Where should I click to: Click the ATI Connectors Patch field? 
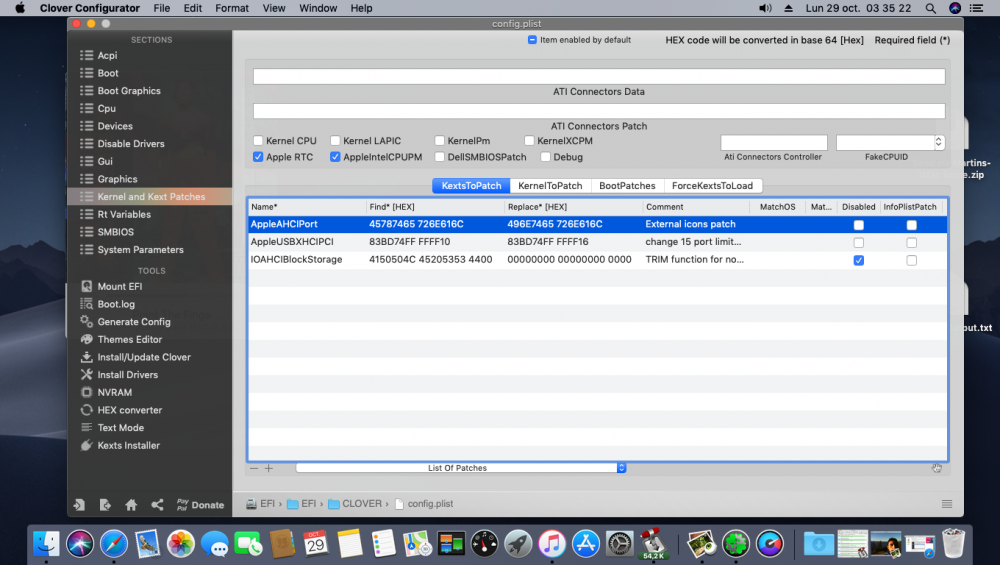[599, 111]
